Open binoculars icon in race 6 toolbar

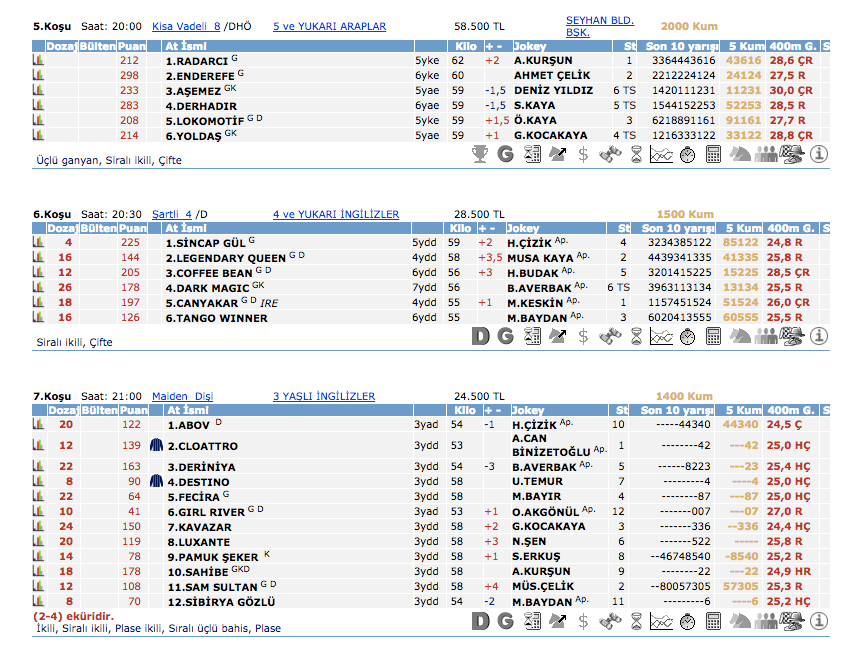point(609,337)
